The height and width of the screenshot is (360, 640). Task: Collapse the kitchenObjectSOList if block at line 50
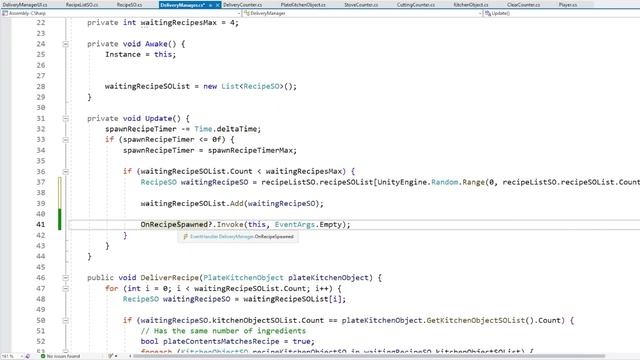[65, 320]
